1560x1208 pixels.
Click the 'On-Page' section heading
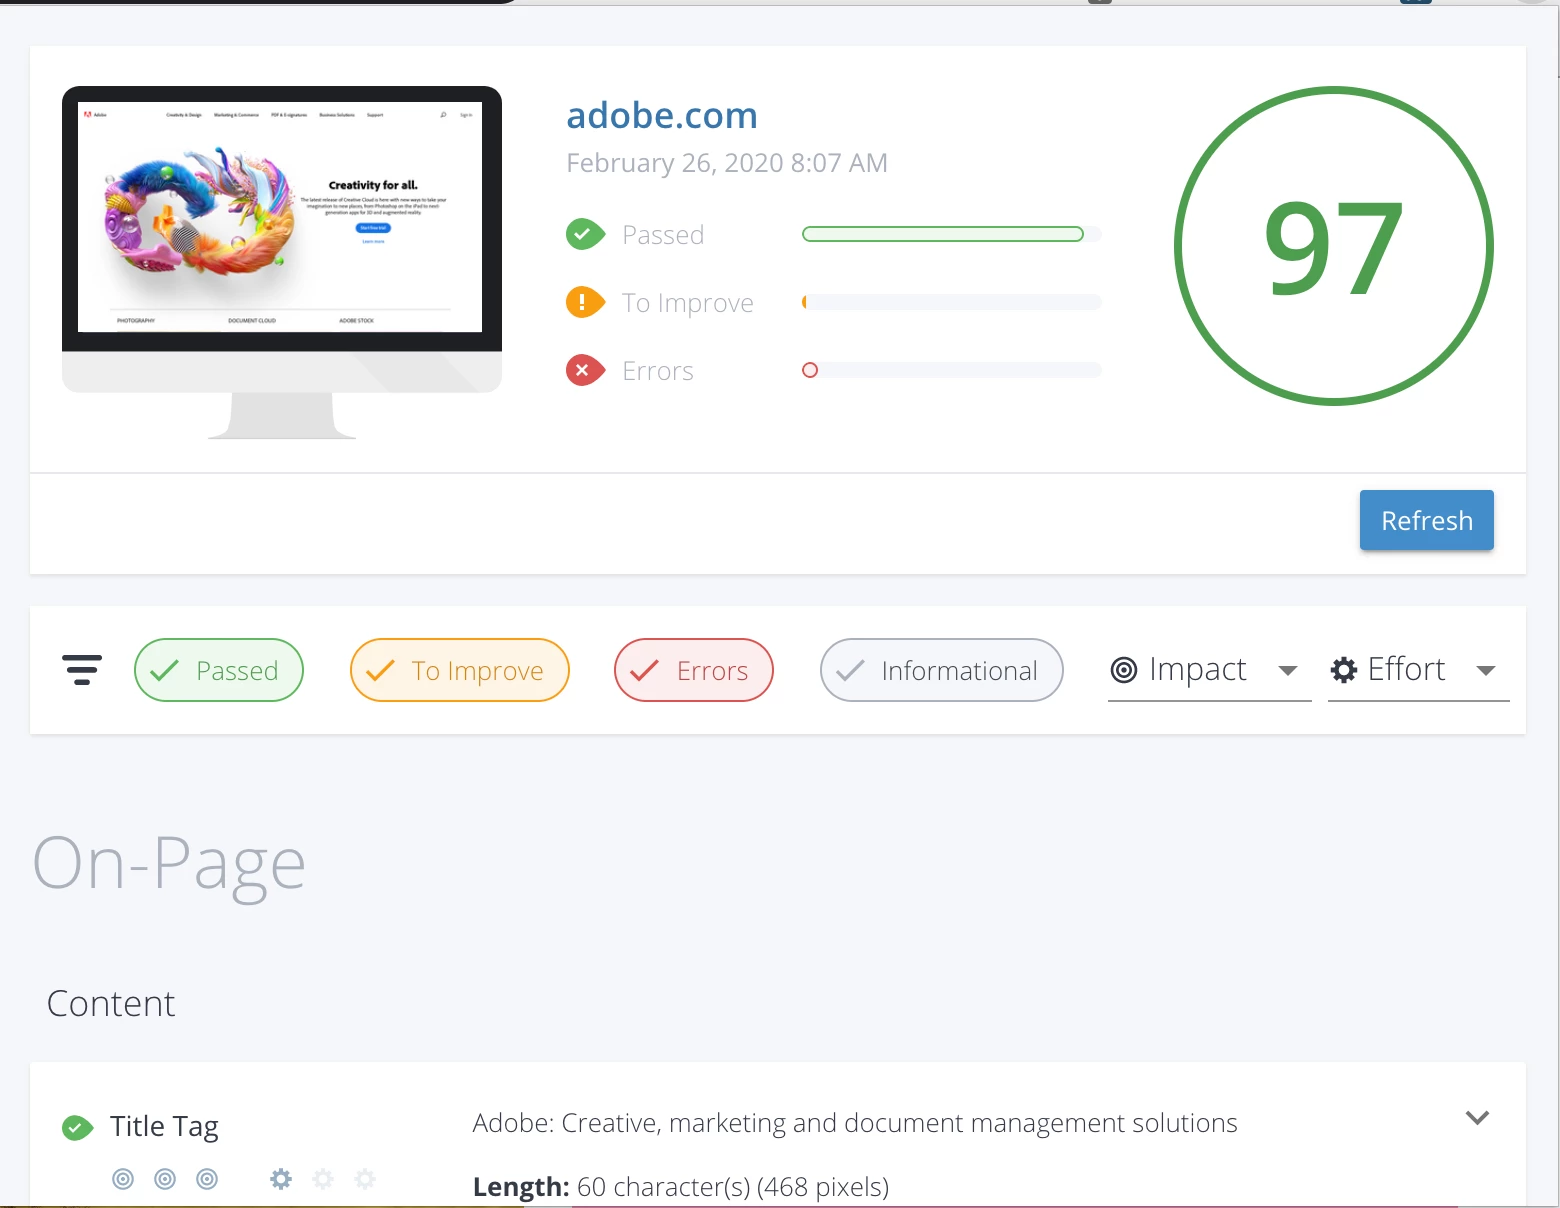coord(169,864)
